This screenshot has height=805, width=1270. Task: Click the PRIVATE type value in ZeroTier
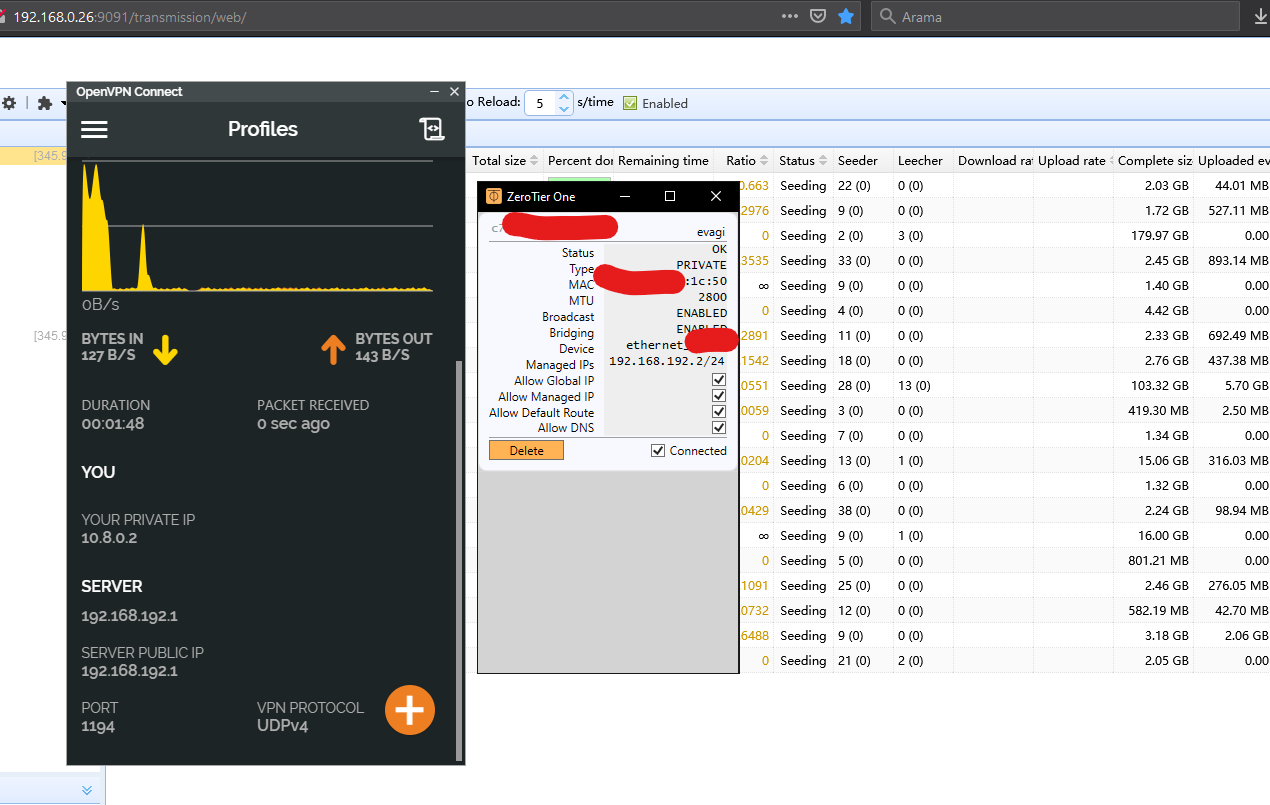(x=701, y=265)
